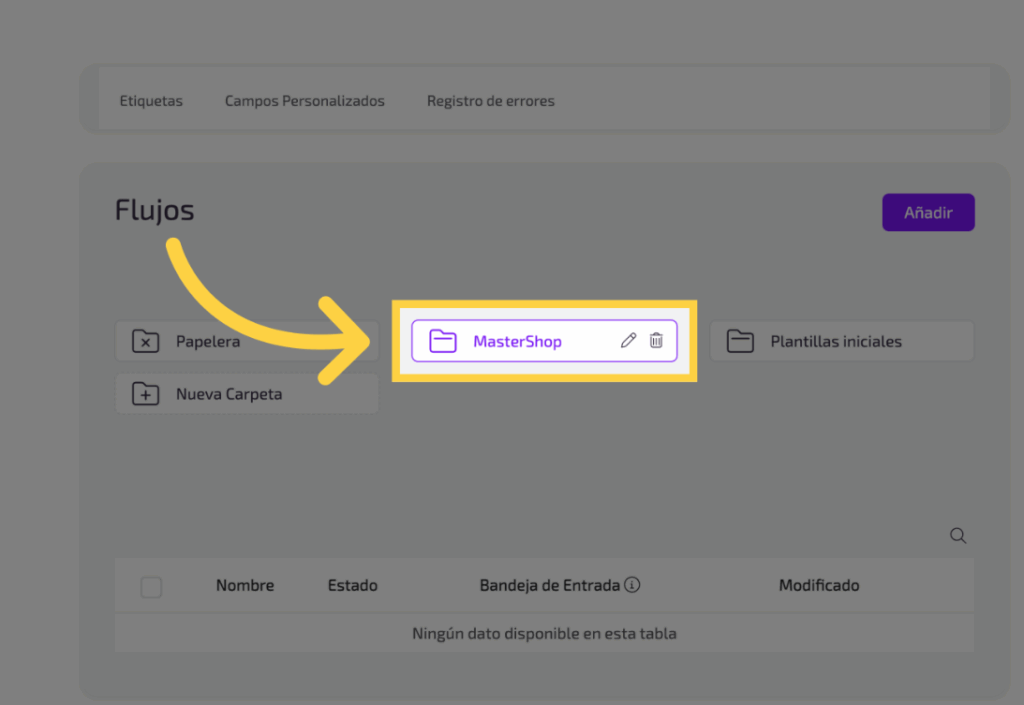1024x705 pixels.
Task: Switch to the Etiquetas tab
Action: tap(151, 101)
